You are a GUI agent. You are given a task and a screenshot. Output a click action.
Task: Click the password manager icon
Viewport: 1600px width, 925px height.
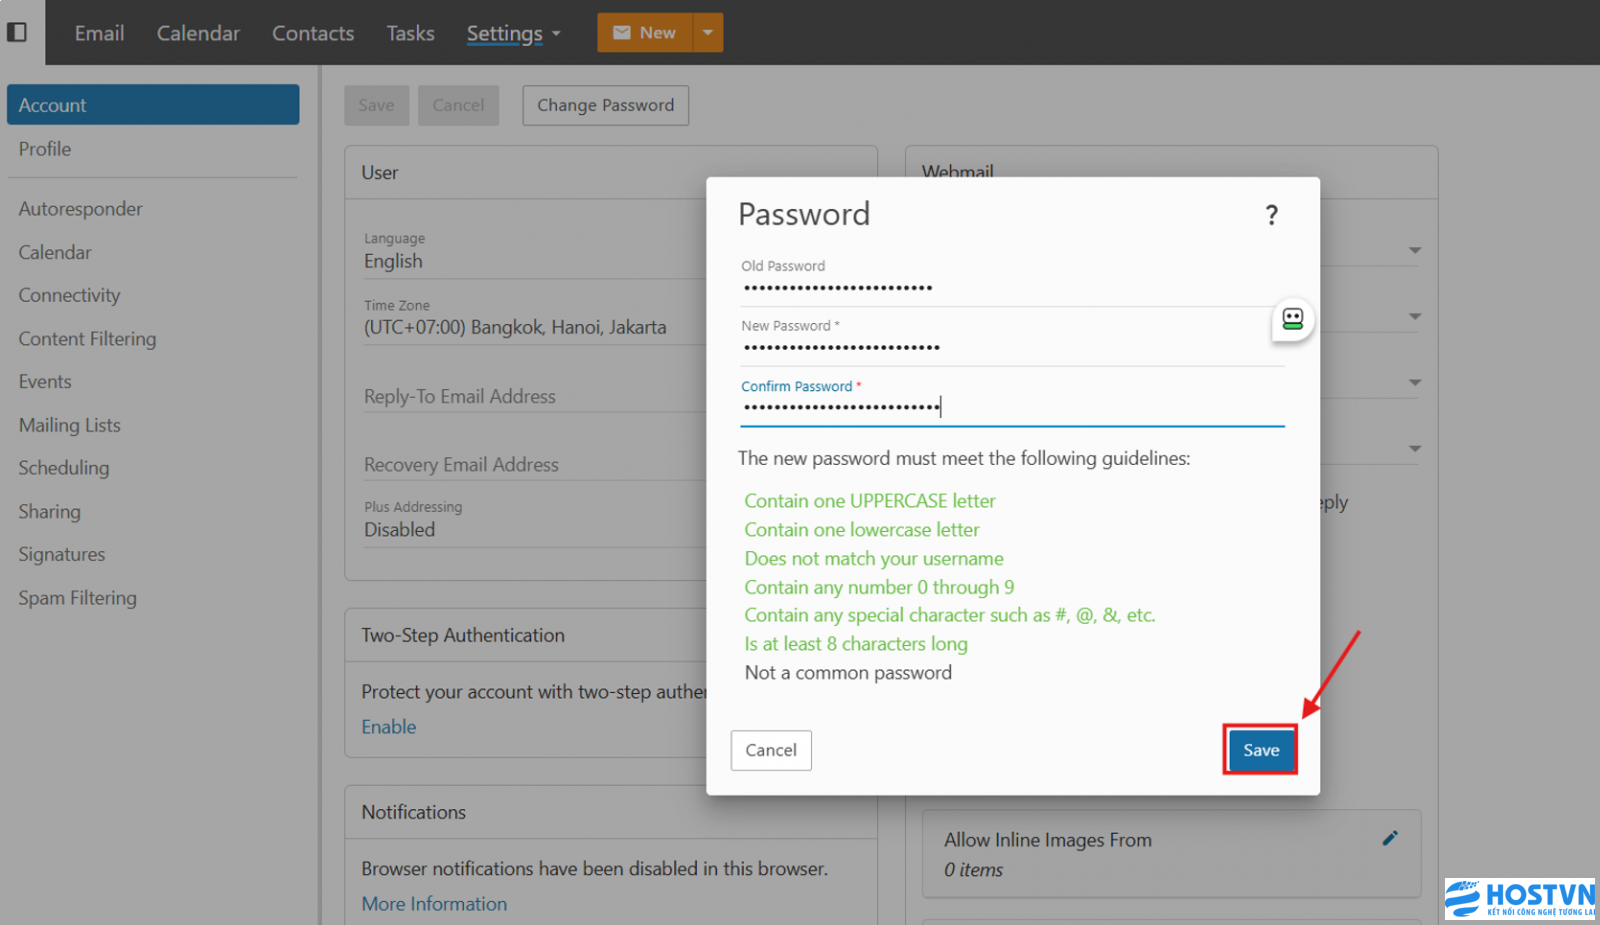(x=1292, y=319)
